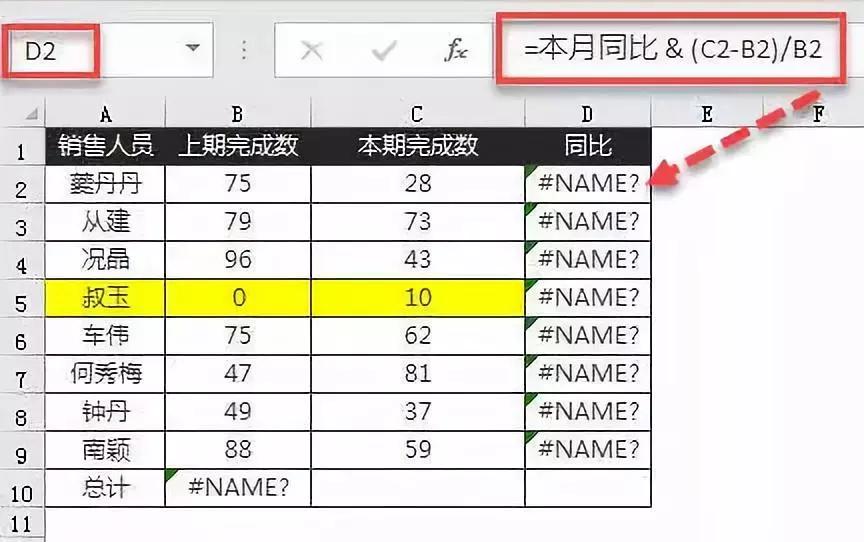The image size is (864, 542).
Task: Click header cell 本期完成数
Action: 418,146
